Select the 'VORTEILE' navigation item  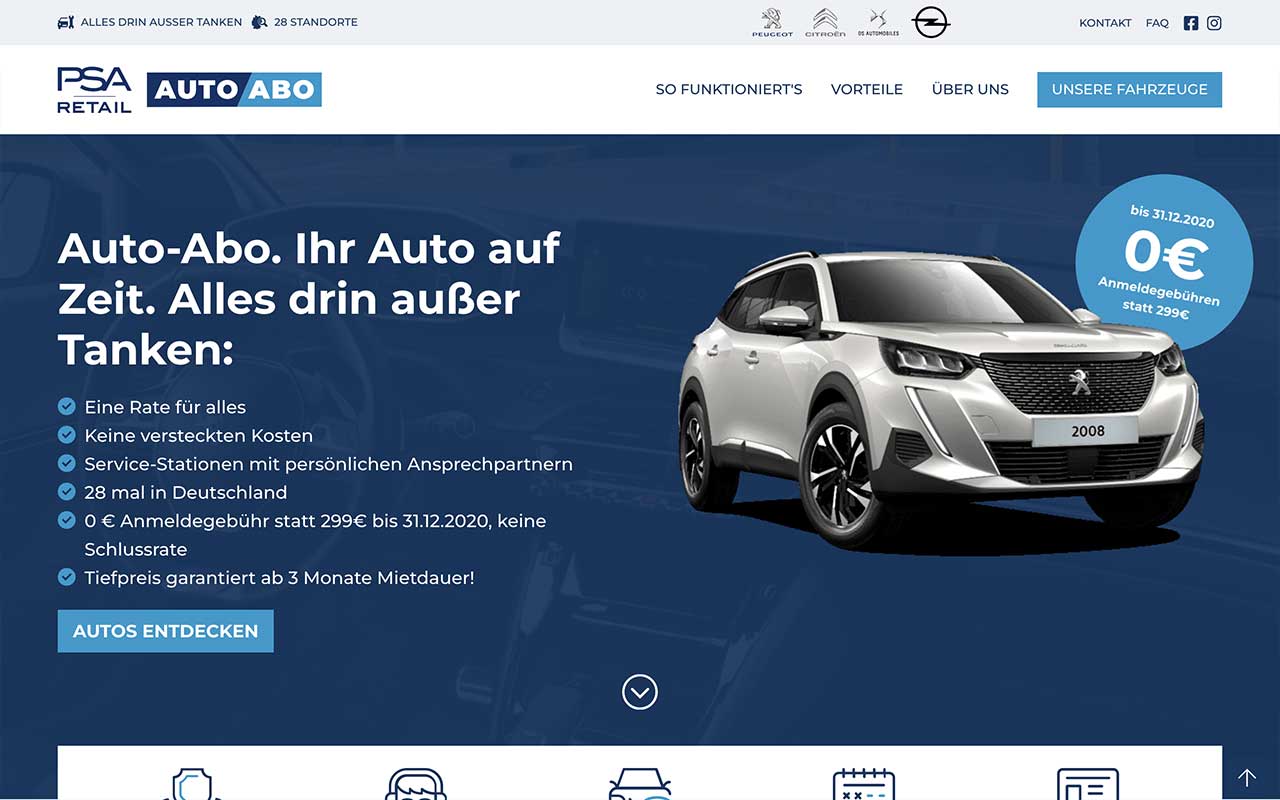pos(867,89)
